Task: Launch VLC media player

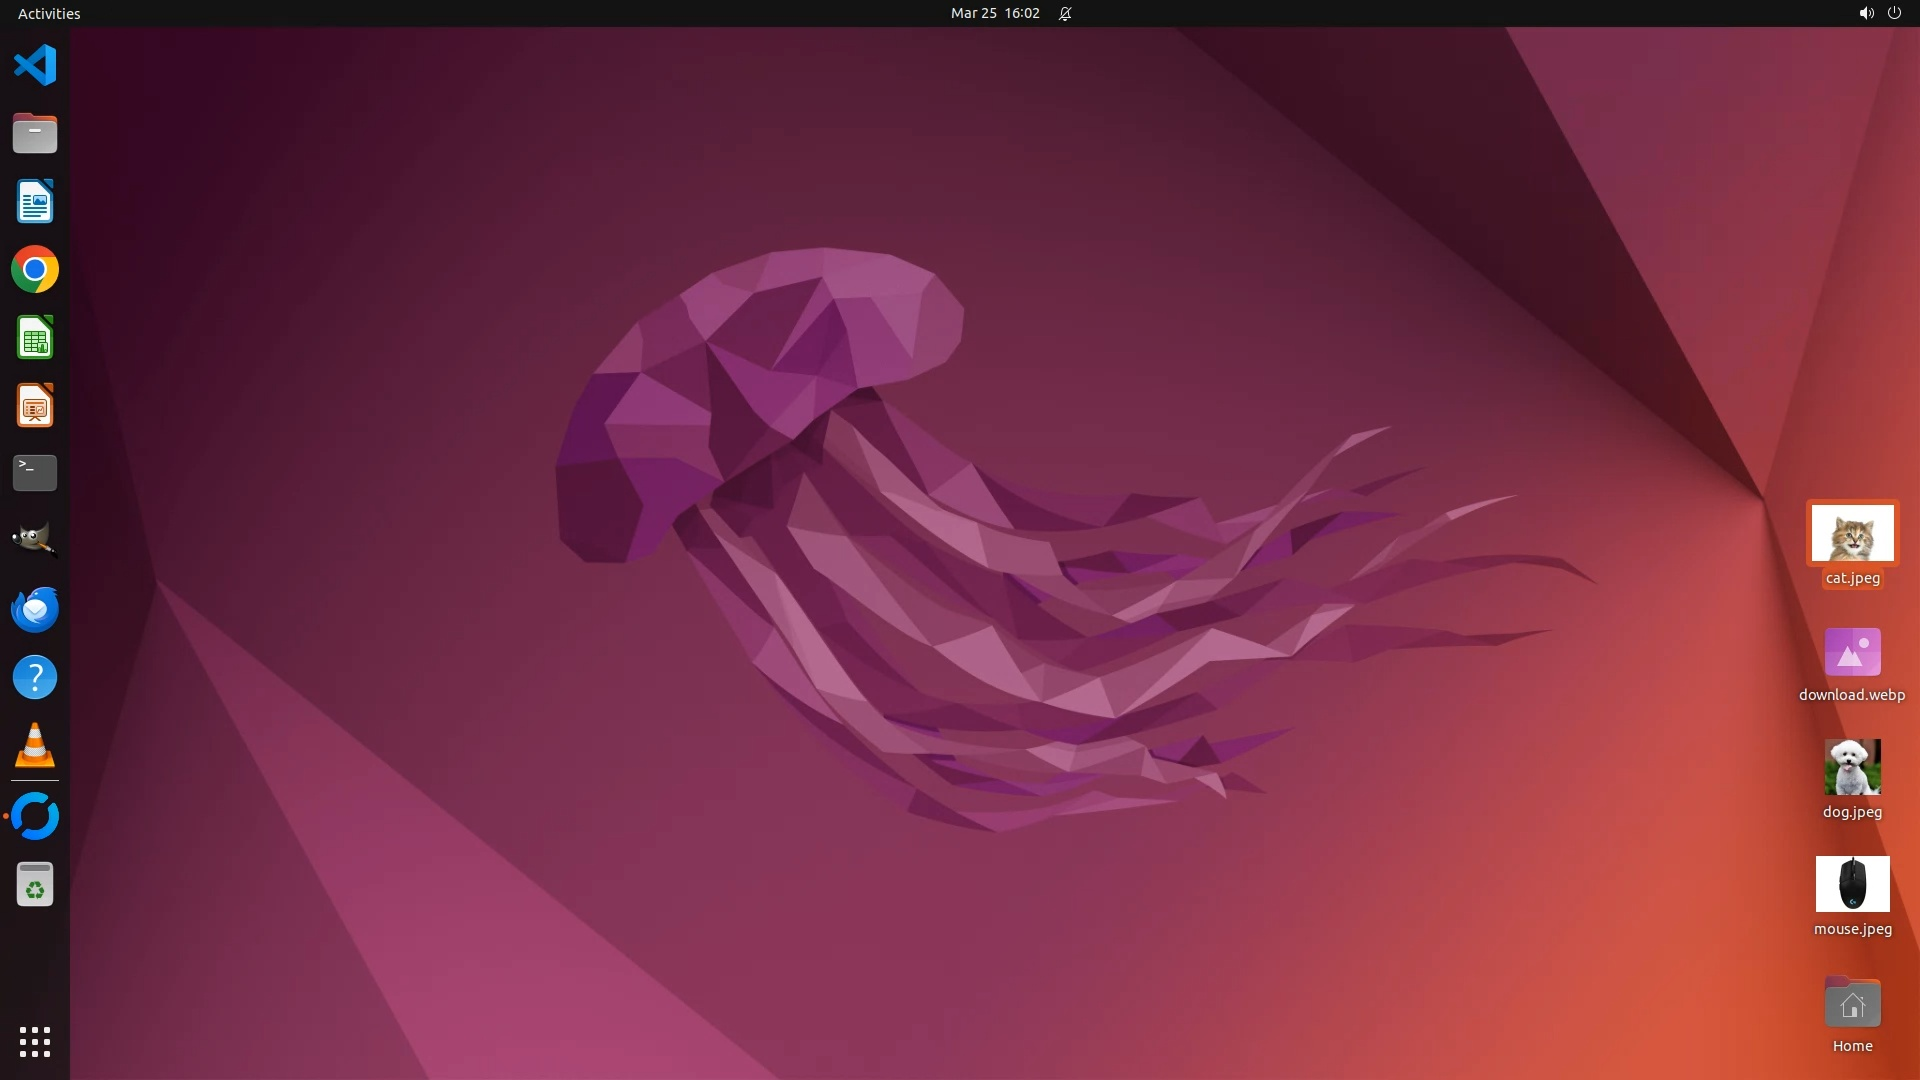Action: [x=35, y=746]
